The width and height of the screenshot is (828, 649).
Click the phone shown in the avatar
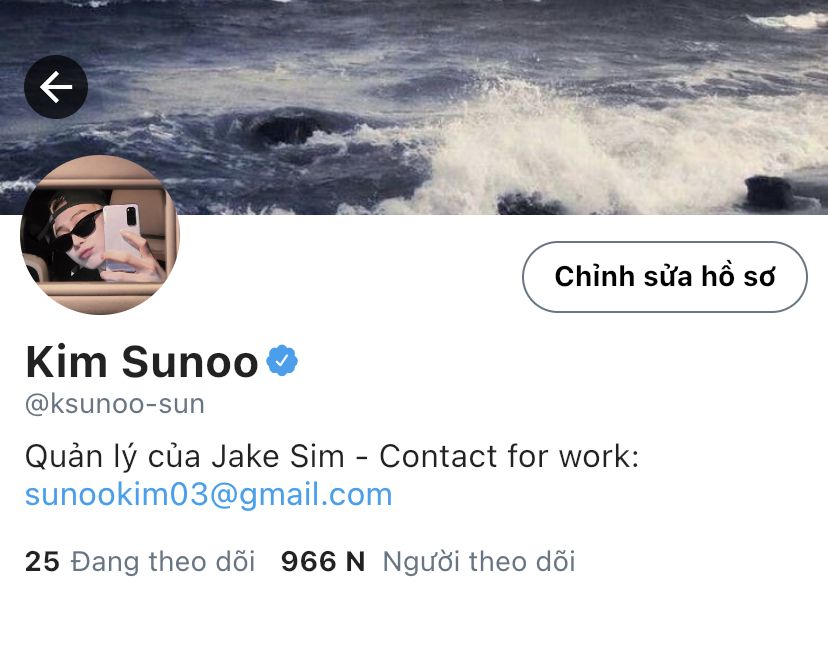122,238
